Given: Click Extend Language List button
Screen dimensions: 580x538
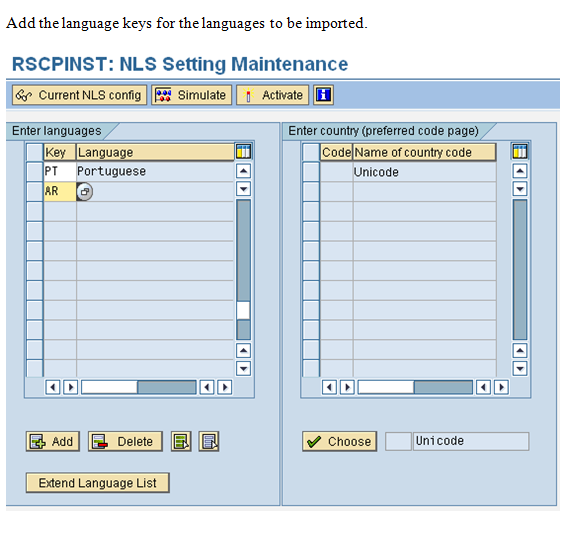Looking at the screenshot, I should click(98, 482).
